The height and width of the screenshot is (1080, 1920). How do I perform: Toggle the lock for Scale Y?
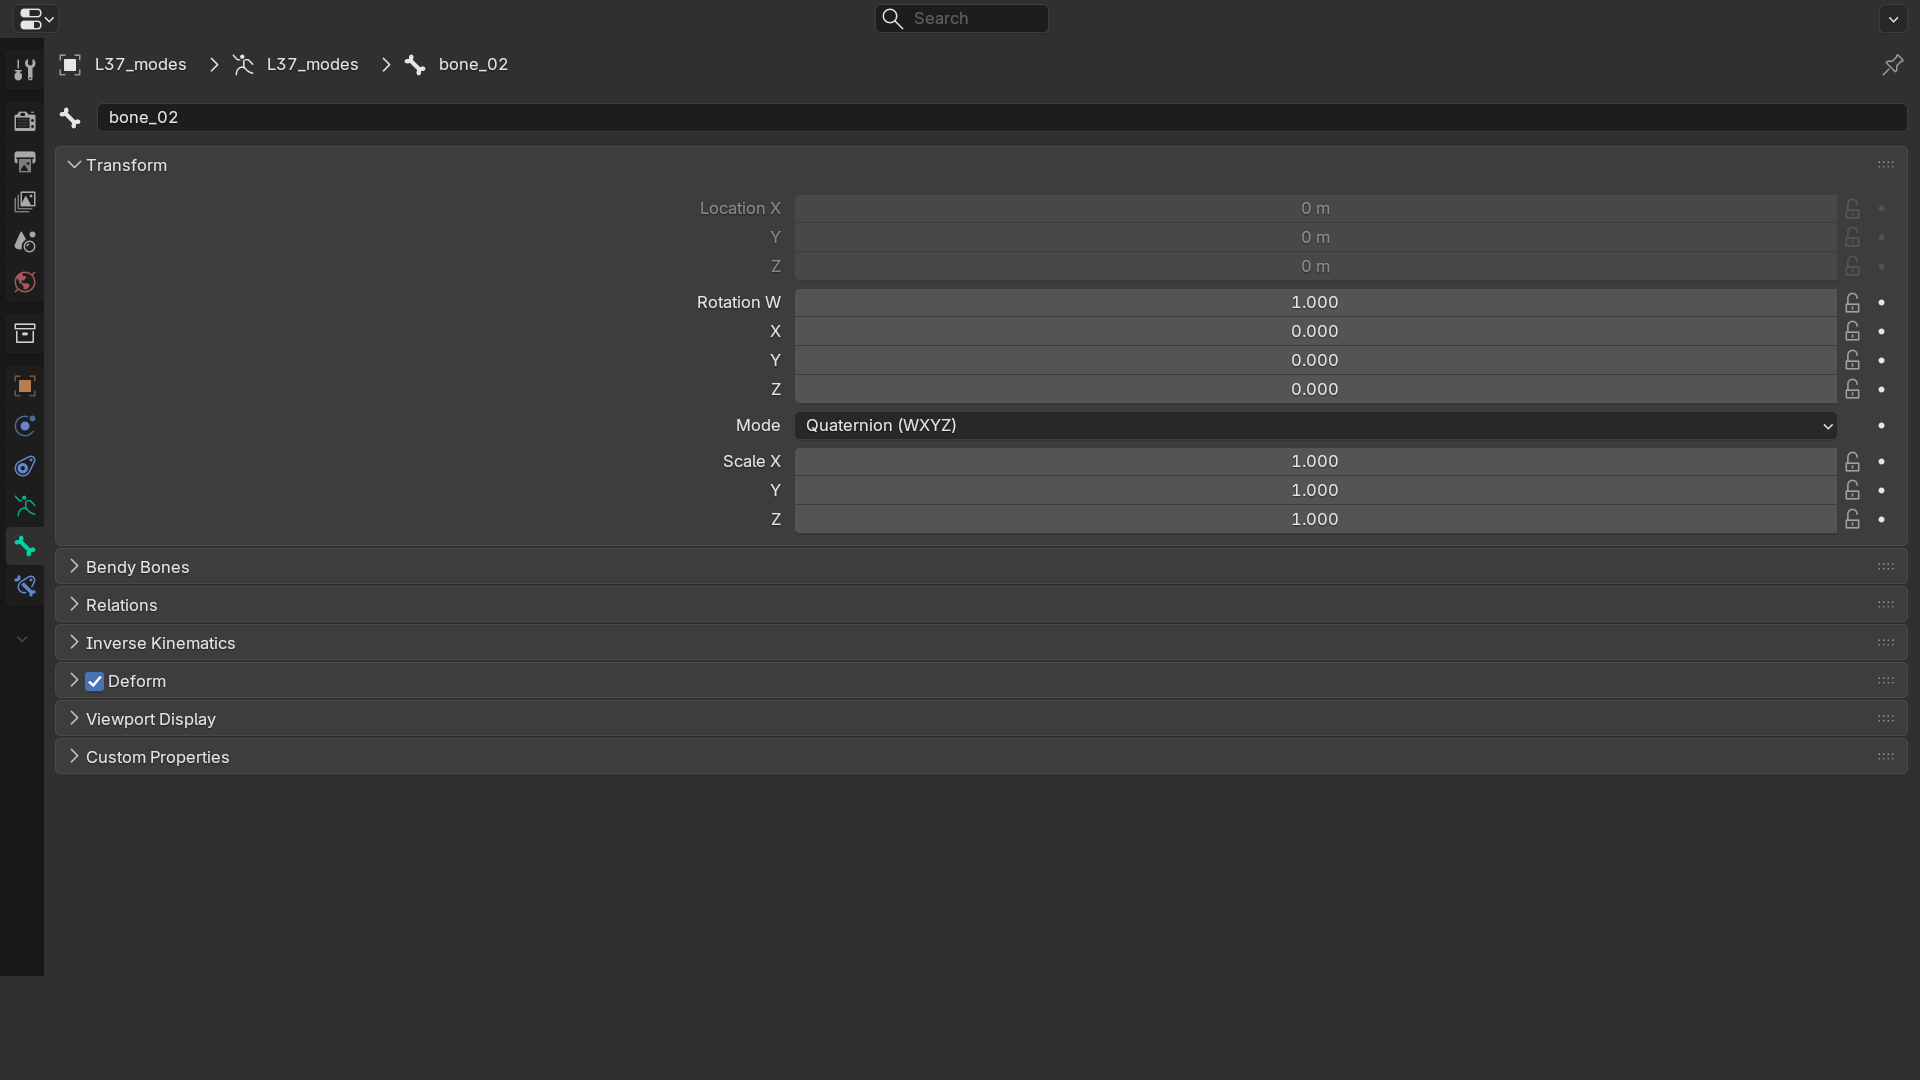(1852, 490)
